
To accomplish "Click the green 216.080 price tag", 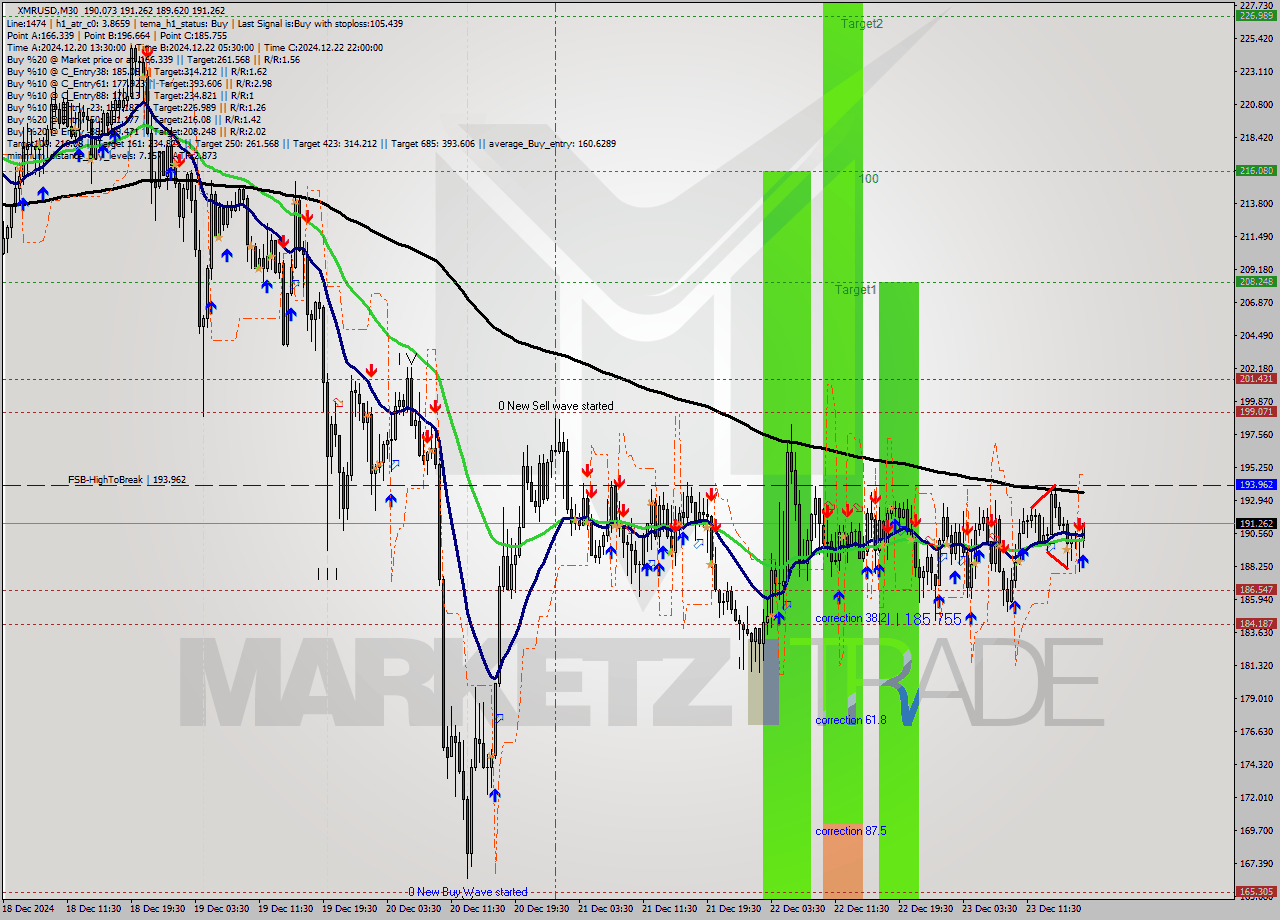I will point(1256,171).
